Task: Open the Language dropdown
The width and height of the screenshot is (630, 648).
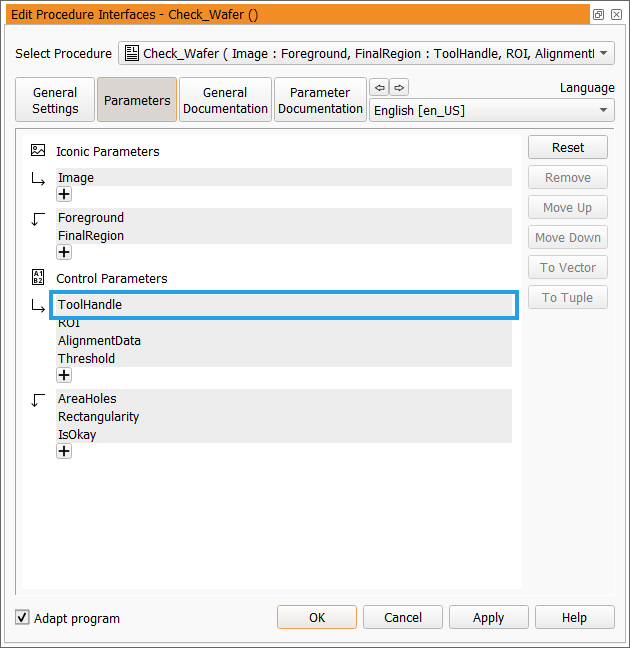Action: (x=492, y=110)
